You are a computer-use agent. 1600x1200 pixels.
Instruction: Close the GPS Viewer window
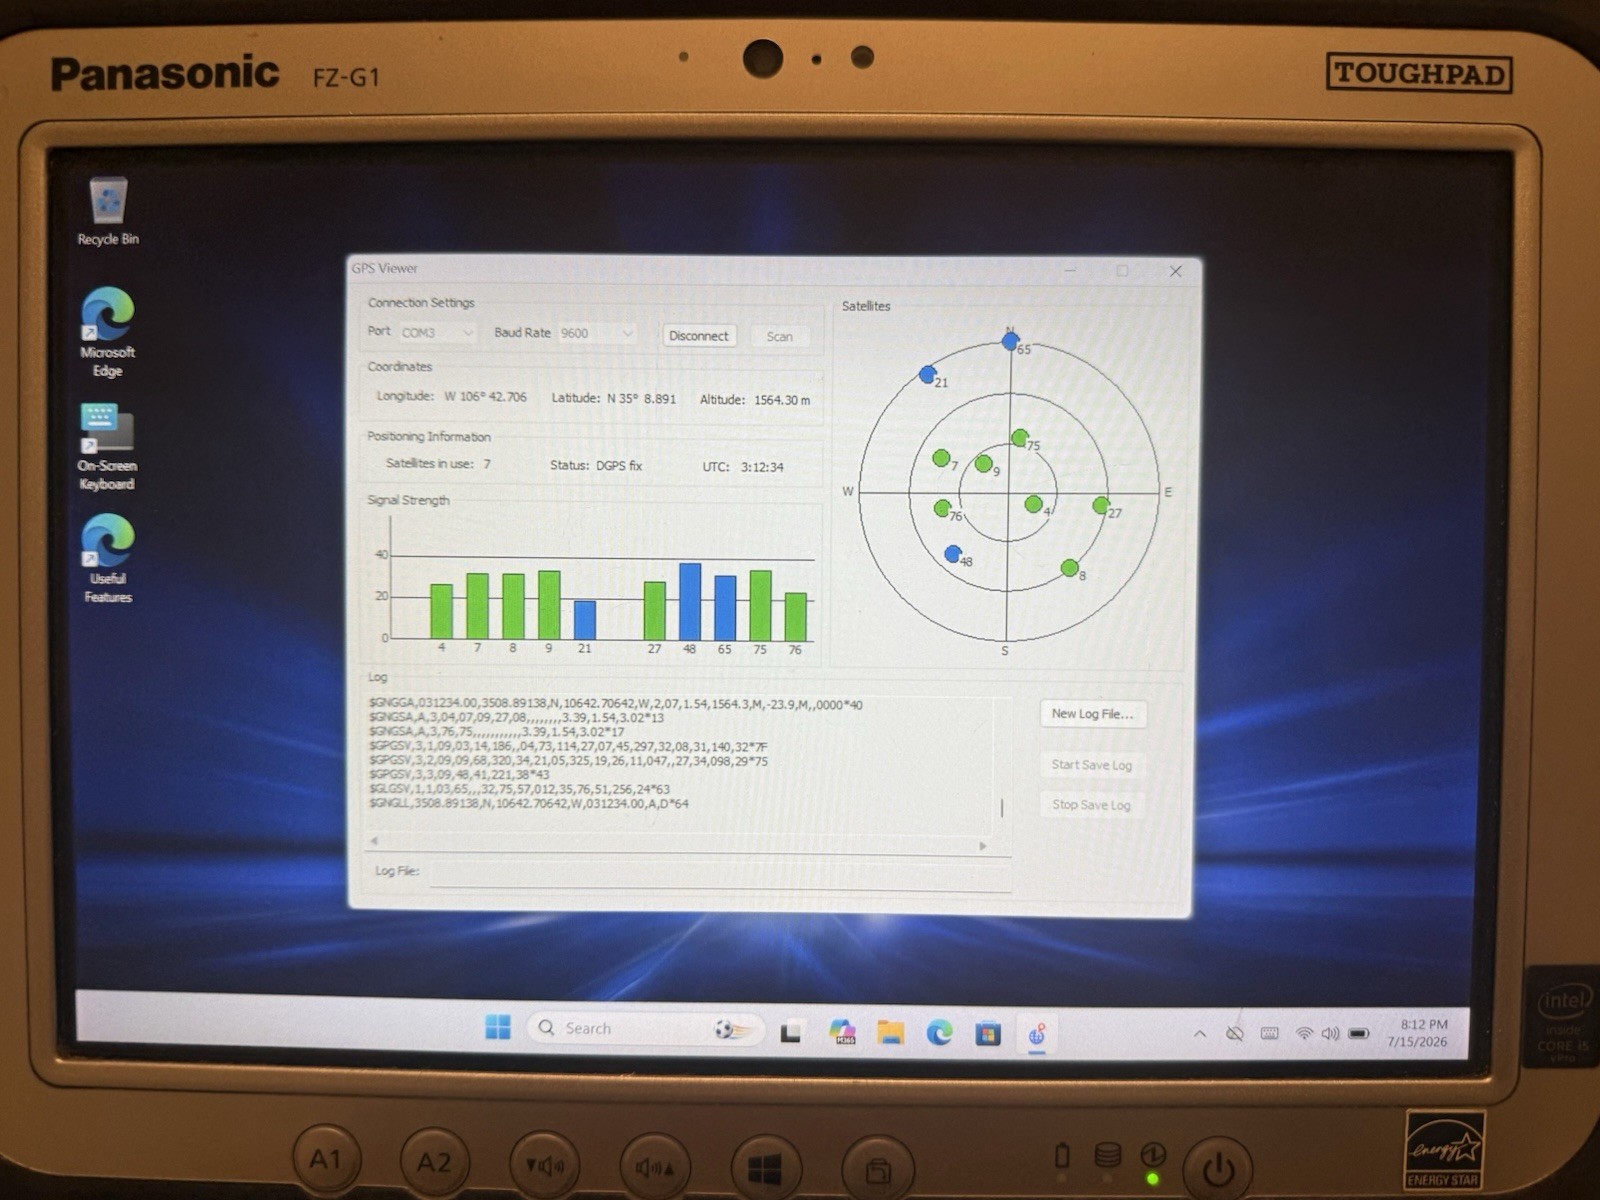pyautogui.click(x=1176, y=271)
